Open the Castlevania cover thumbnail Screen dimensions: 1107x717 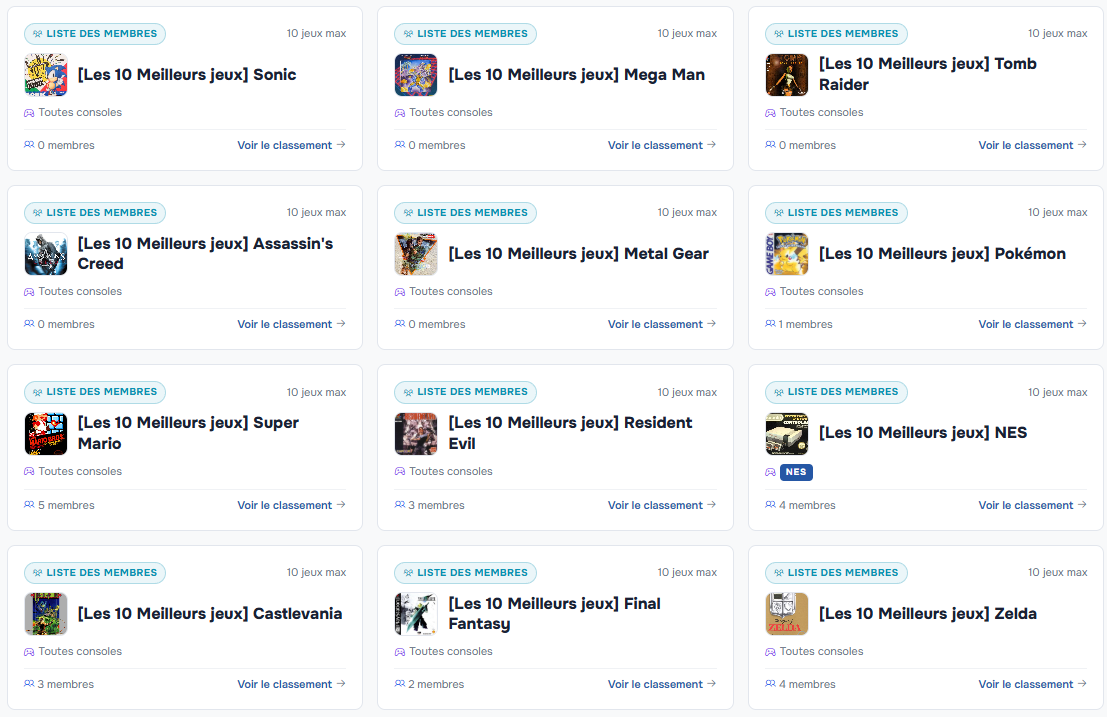pos(46,614)
